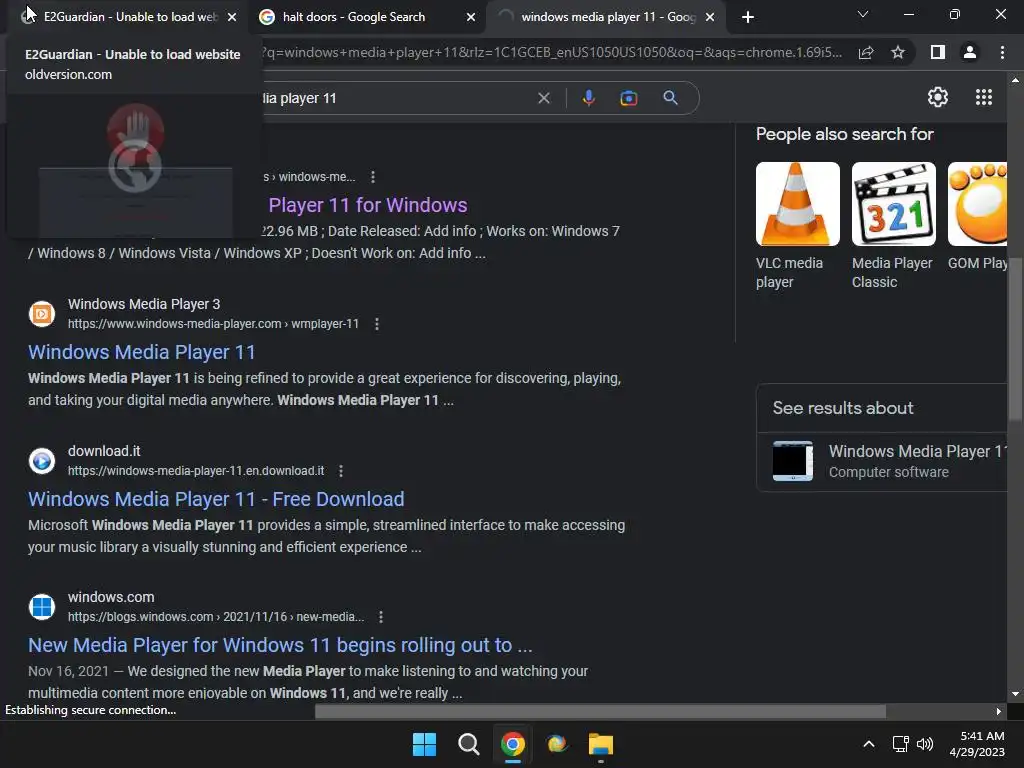The image size is (1024, 768).
Task: Start voice search with the microphone
Action: click(588, 98)
